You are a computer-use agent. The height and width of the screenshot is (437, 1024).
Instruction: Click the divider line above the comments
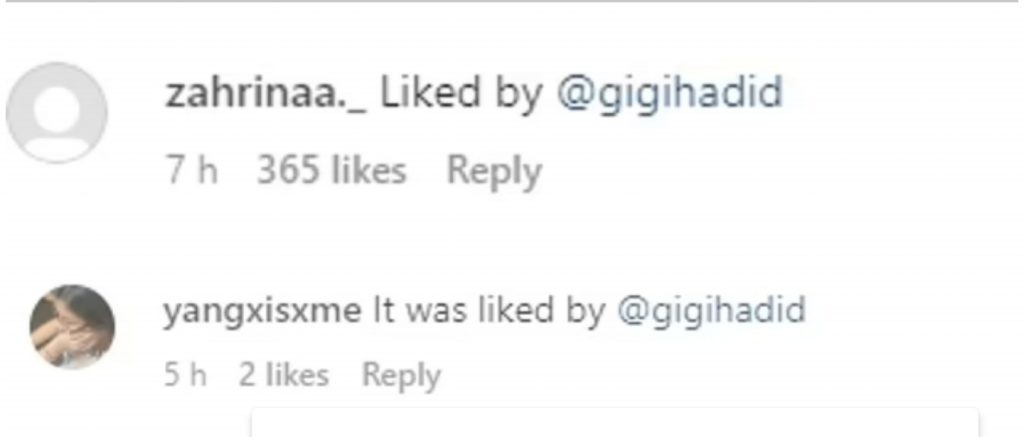click(512, 2)
